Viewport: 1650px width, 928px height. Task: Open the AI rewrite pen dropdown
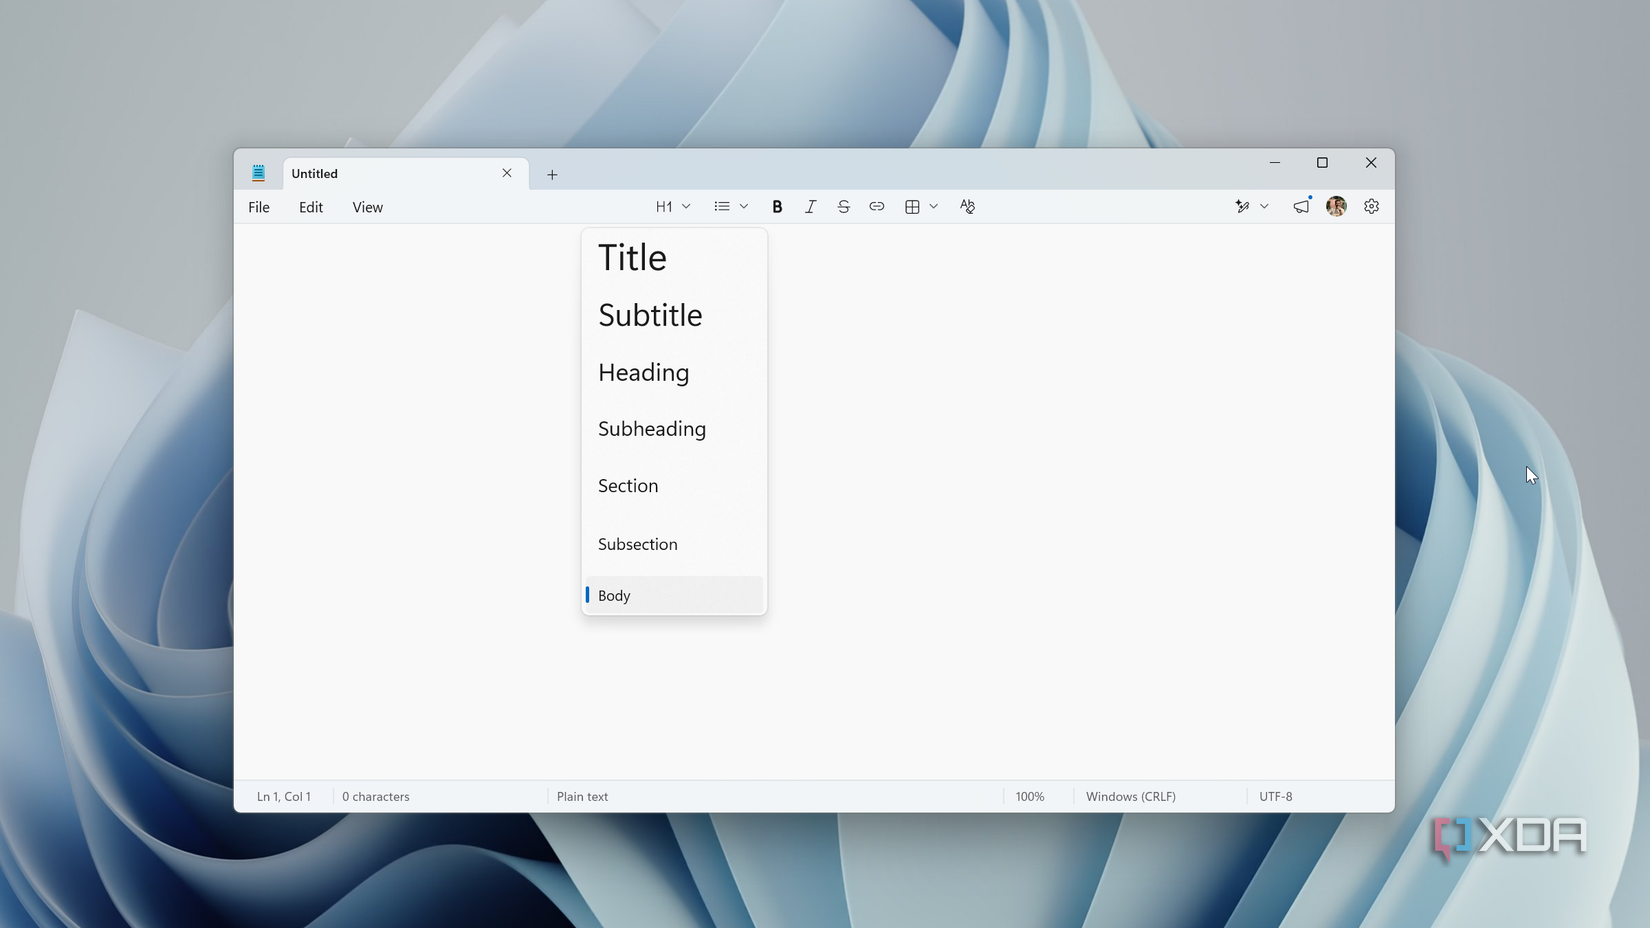(x=1251, y=207)
